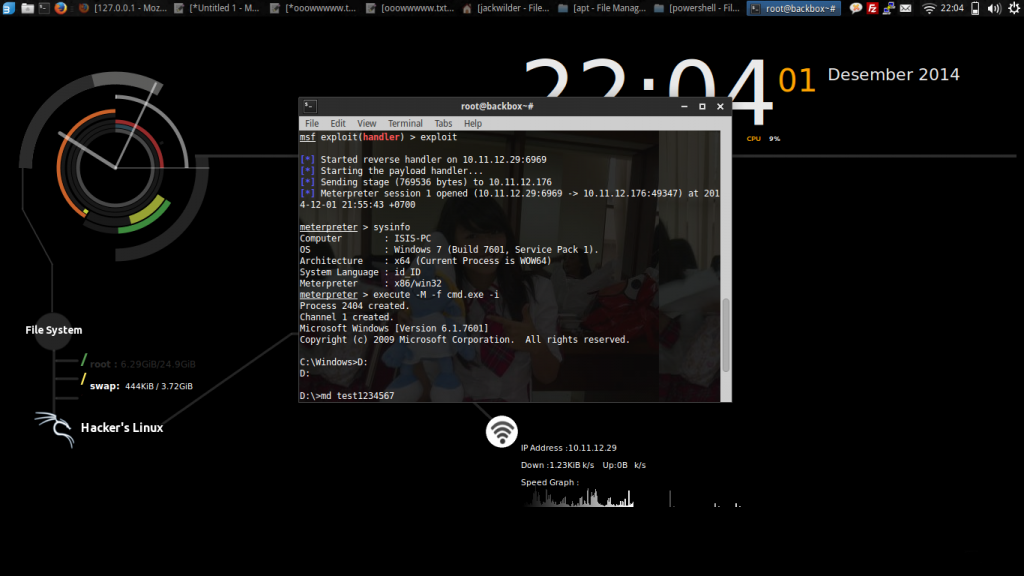Click the 'OS : Windows 7' line
The height and width of the screenshot is (576, 1024).
(449, 249)
